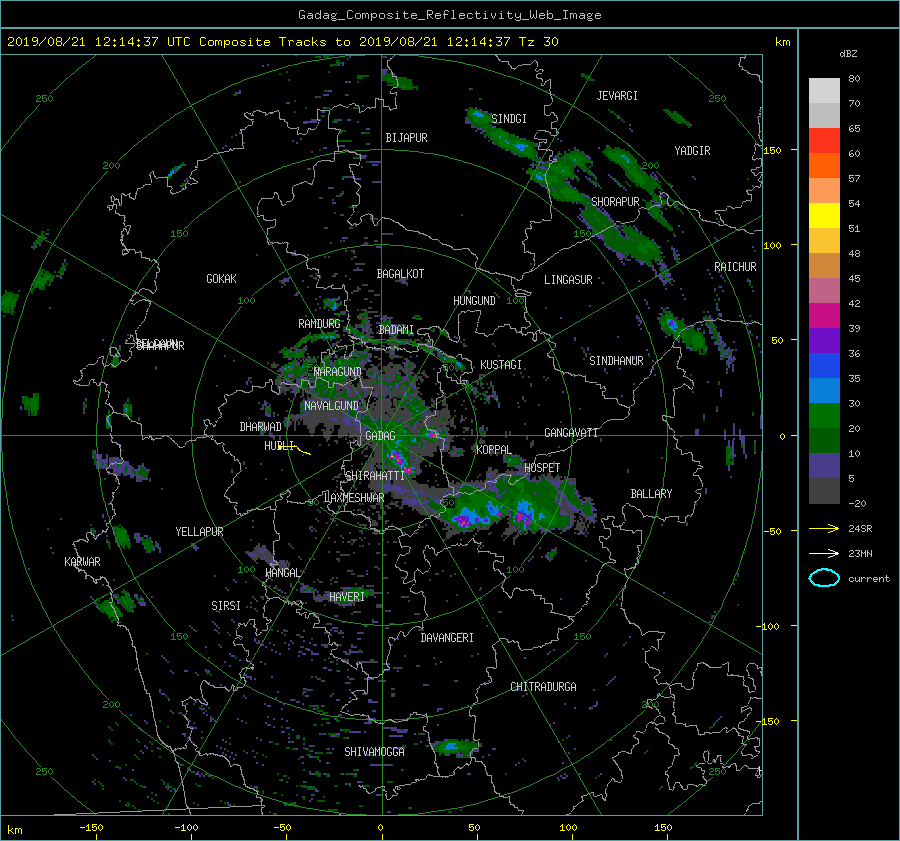
Task: Click the SHIRAHATTI city label
Action: (375, 476)
